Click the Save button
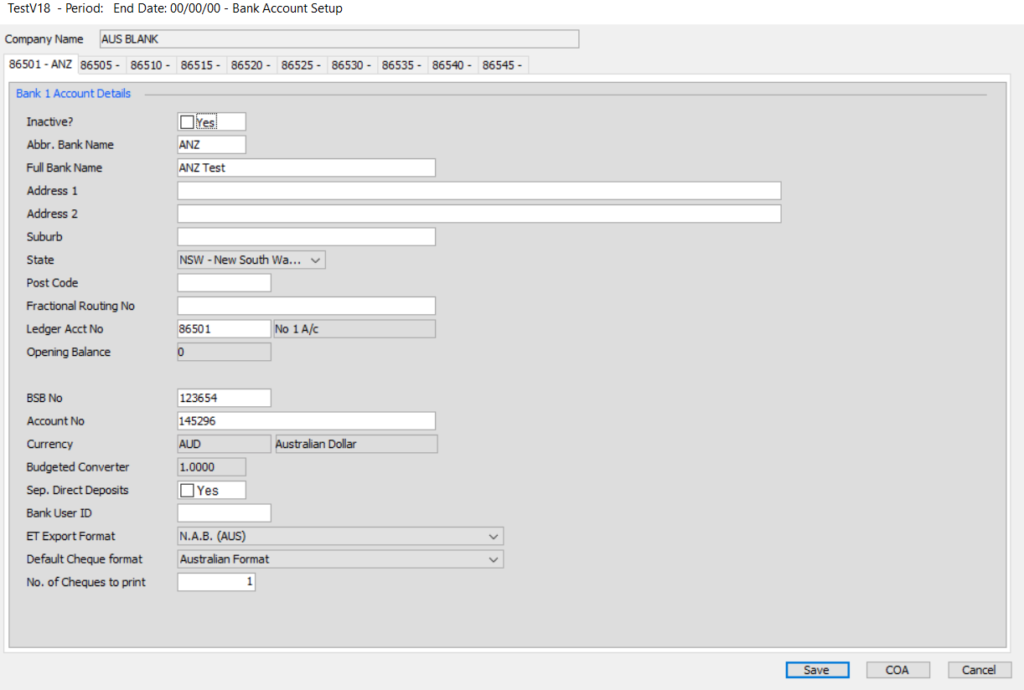1024x690 pixels. [817, 669]
